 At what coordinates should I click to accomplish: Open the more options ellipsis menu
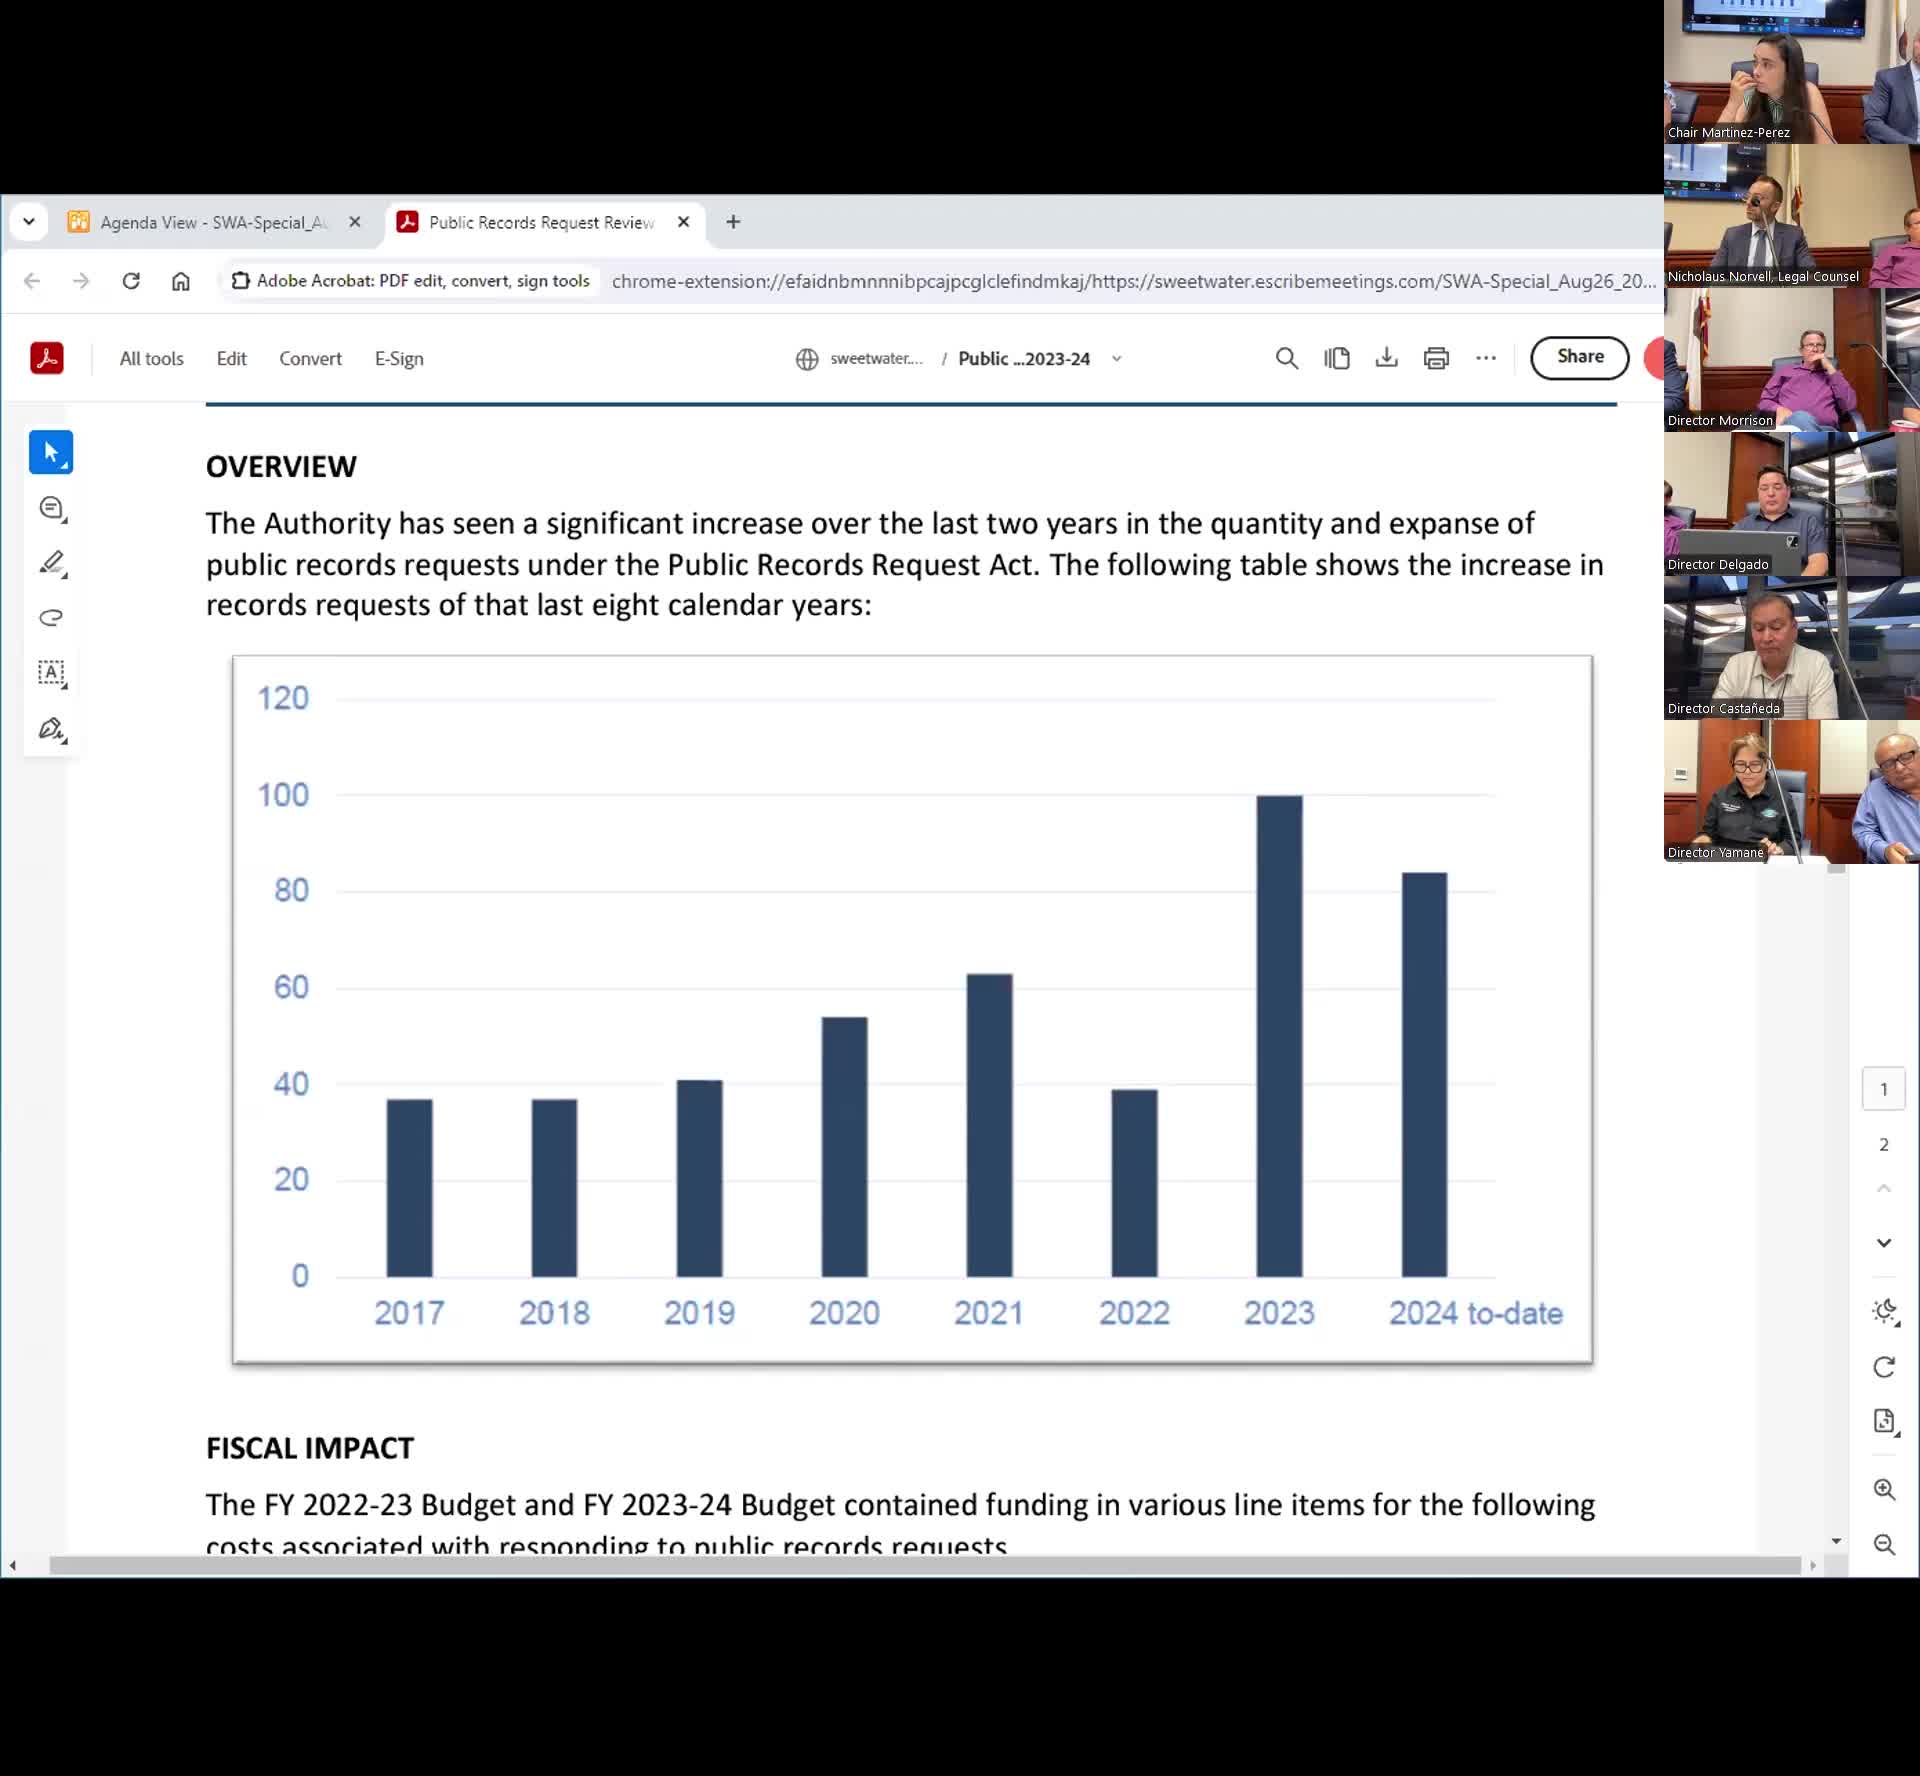click(1486, 358)
